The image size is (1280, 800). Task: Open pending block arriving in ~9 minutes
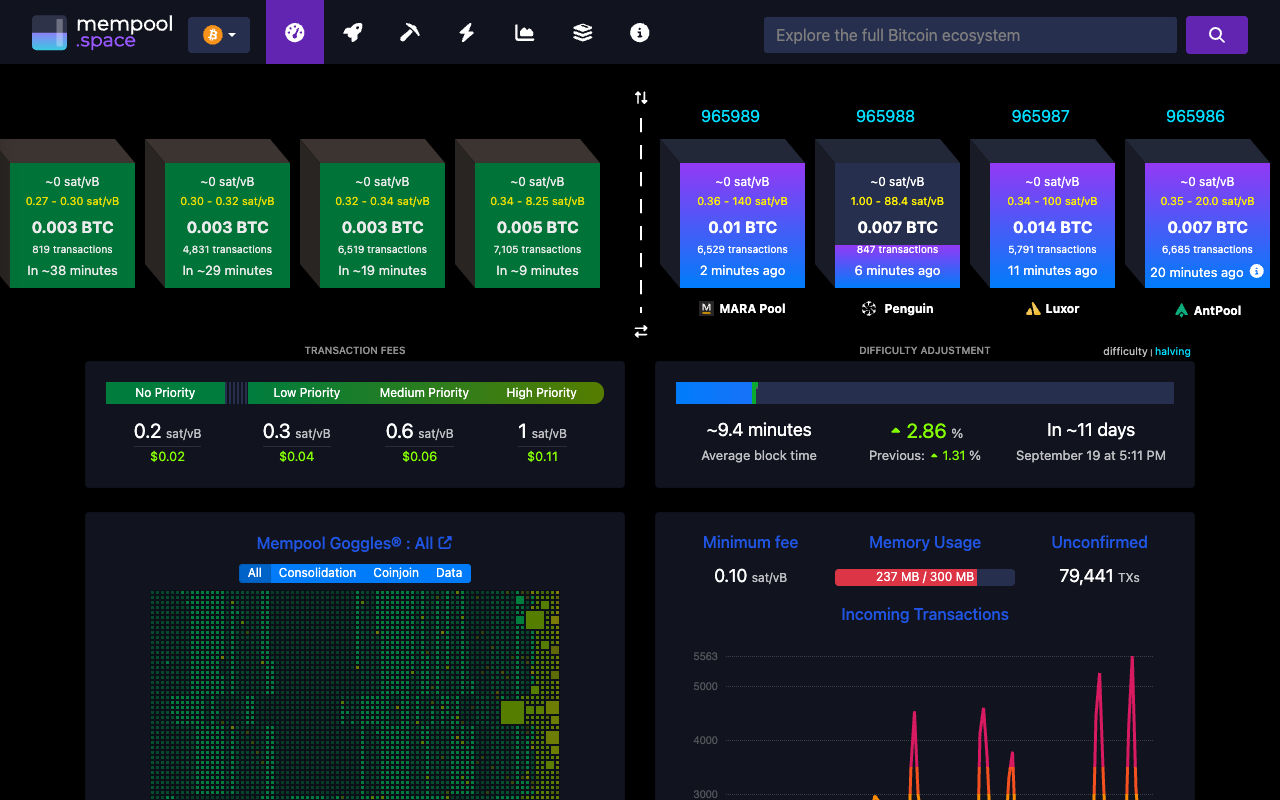pyautogui.click(x=537, y=226)
